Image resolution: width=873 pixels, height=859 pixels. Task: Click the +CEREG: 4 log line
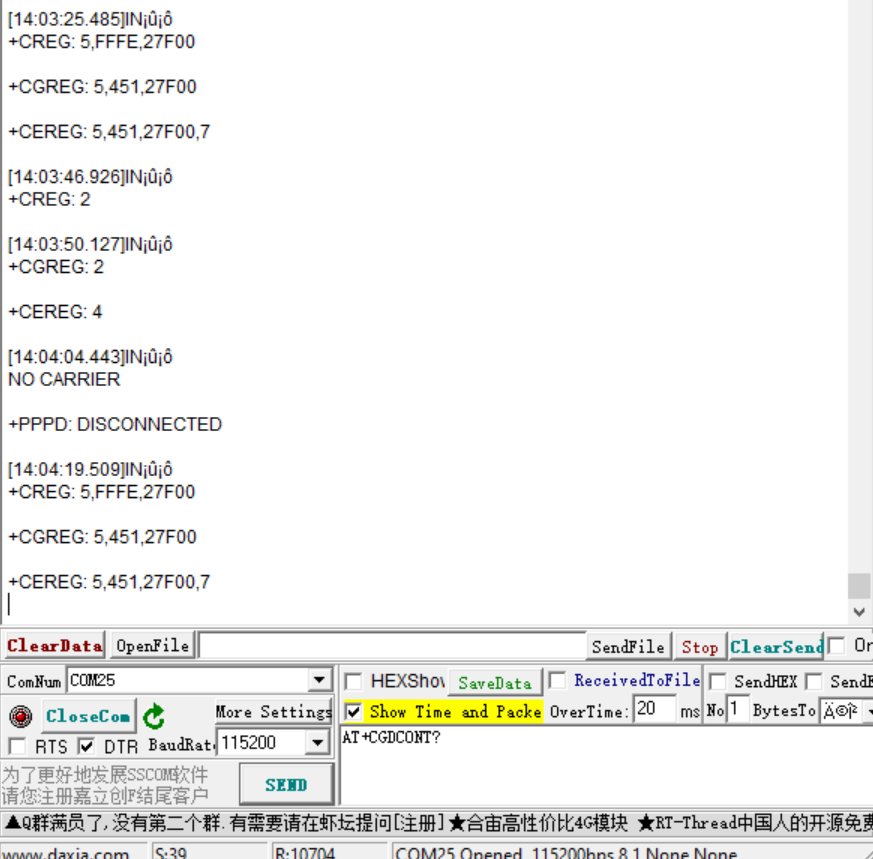point(55,312)
